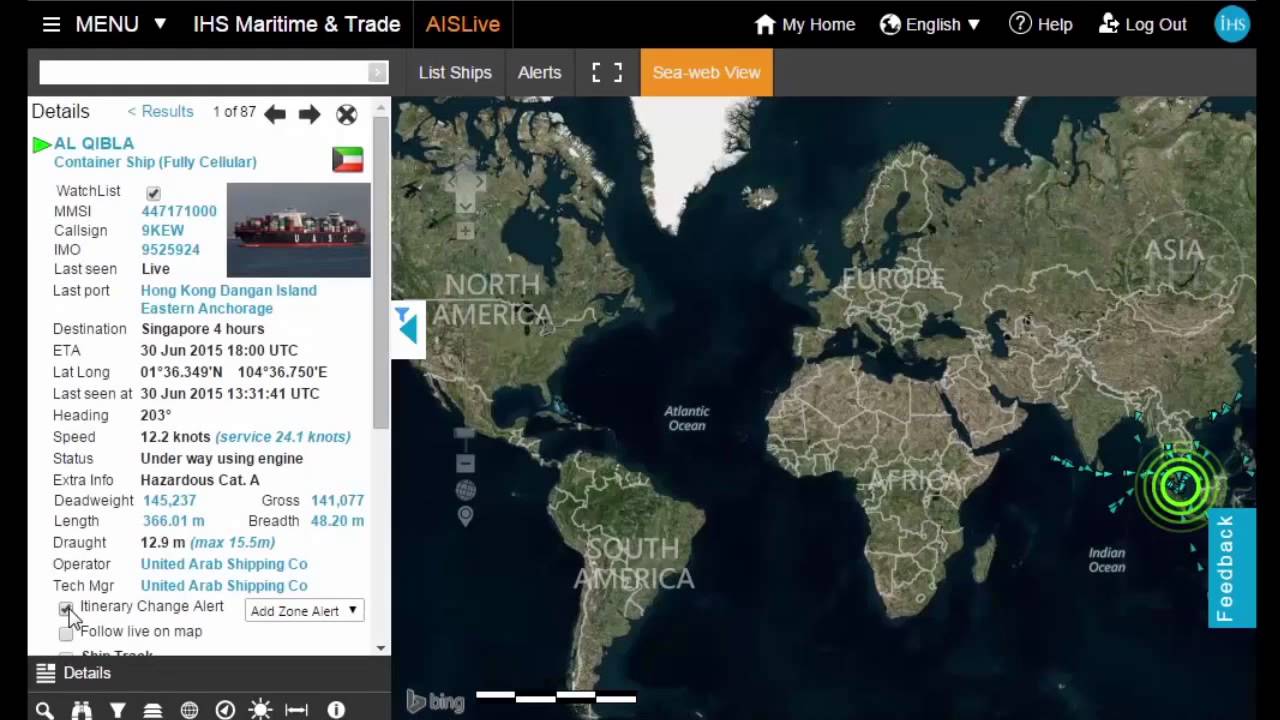Switch to Sea-web View
Image resolution: width=1280 pixels, height=720 pixels.
coord(706,72)
